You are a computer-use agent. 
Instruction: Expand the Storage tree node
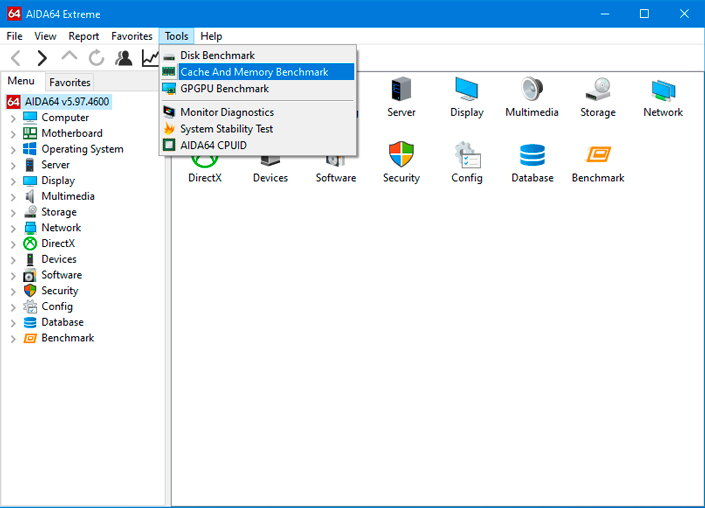click(x=13, y=213)
